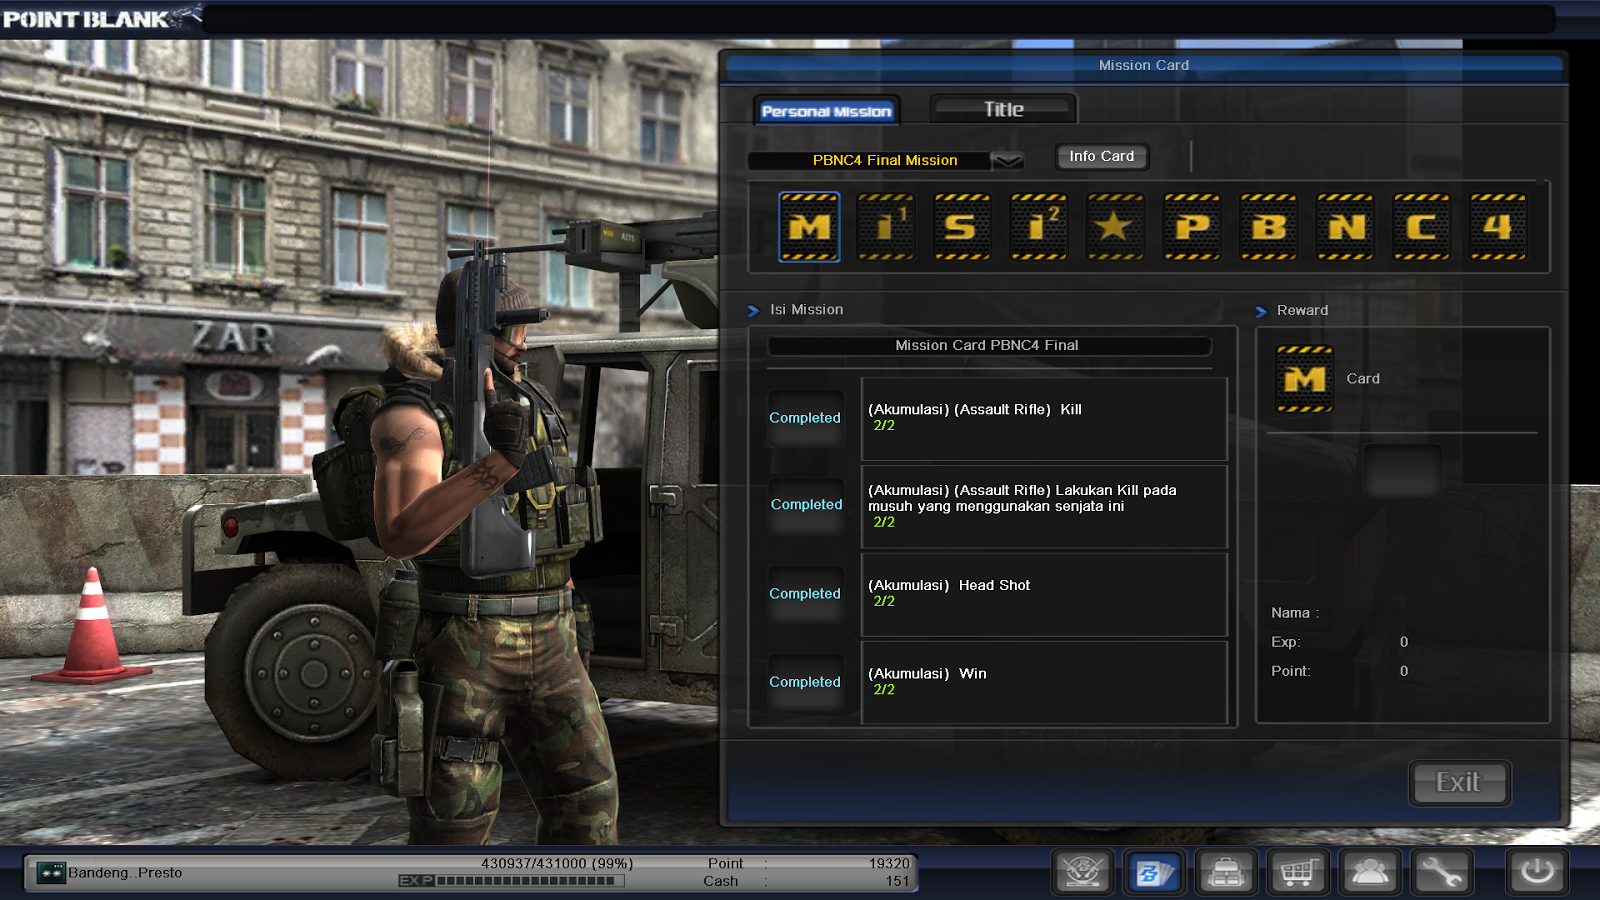
Task: Switch to the Title tab
Action: [1002, 109]
